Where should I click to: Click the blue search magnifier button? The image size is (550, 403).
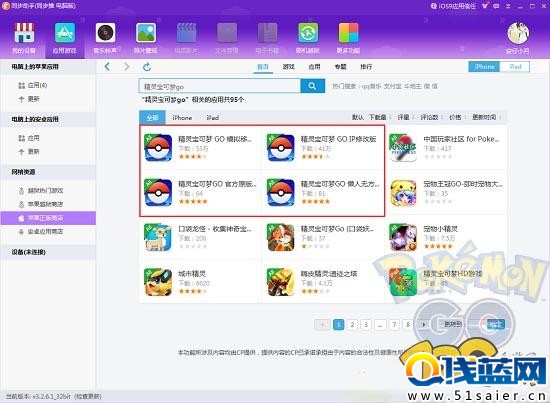click(x=313, y=86)
